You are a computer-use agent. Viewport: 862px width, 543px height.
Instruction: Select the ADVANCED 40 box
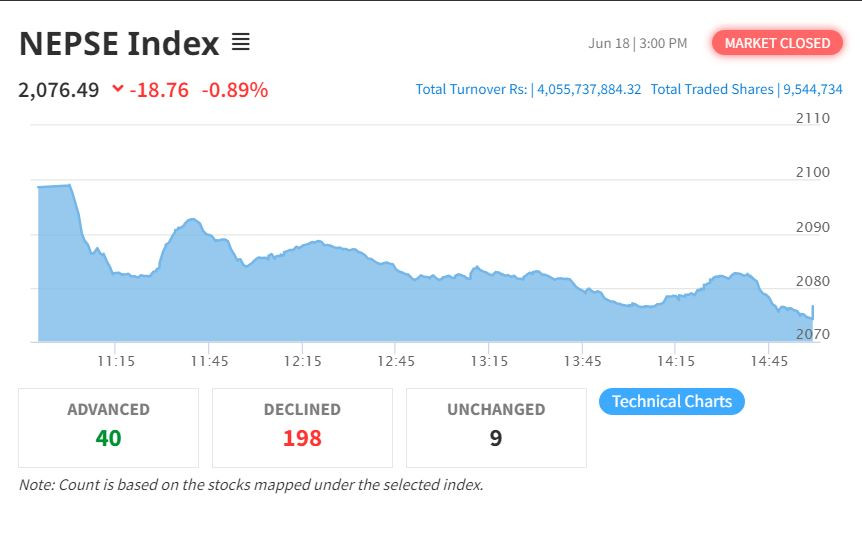tap(108, 428)
